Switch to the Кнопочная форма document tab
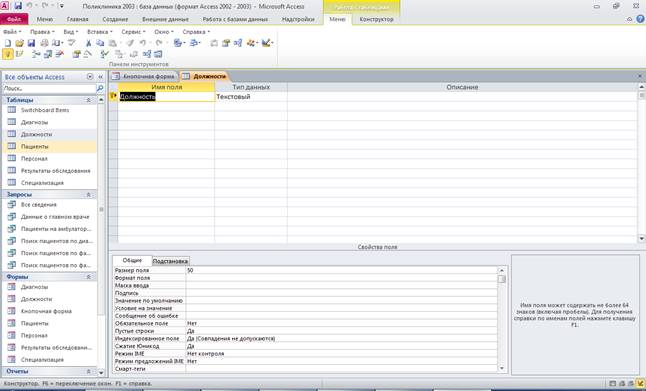This screenshot has height=391, width=646. [x=144, y=76]
